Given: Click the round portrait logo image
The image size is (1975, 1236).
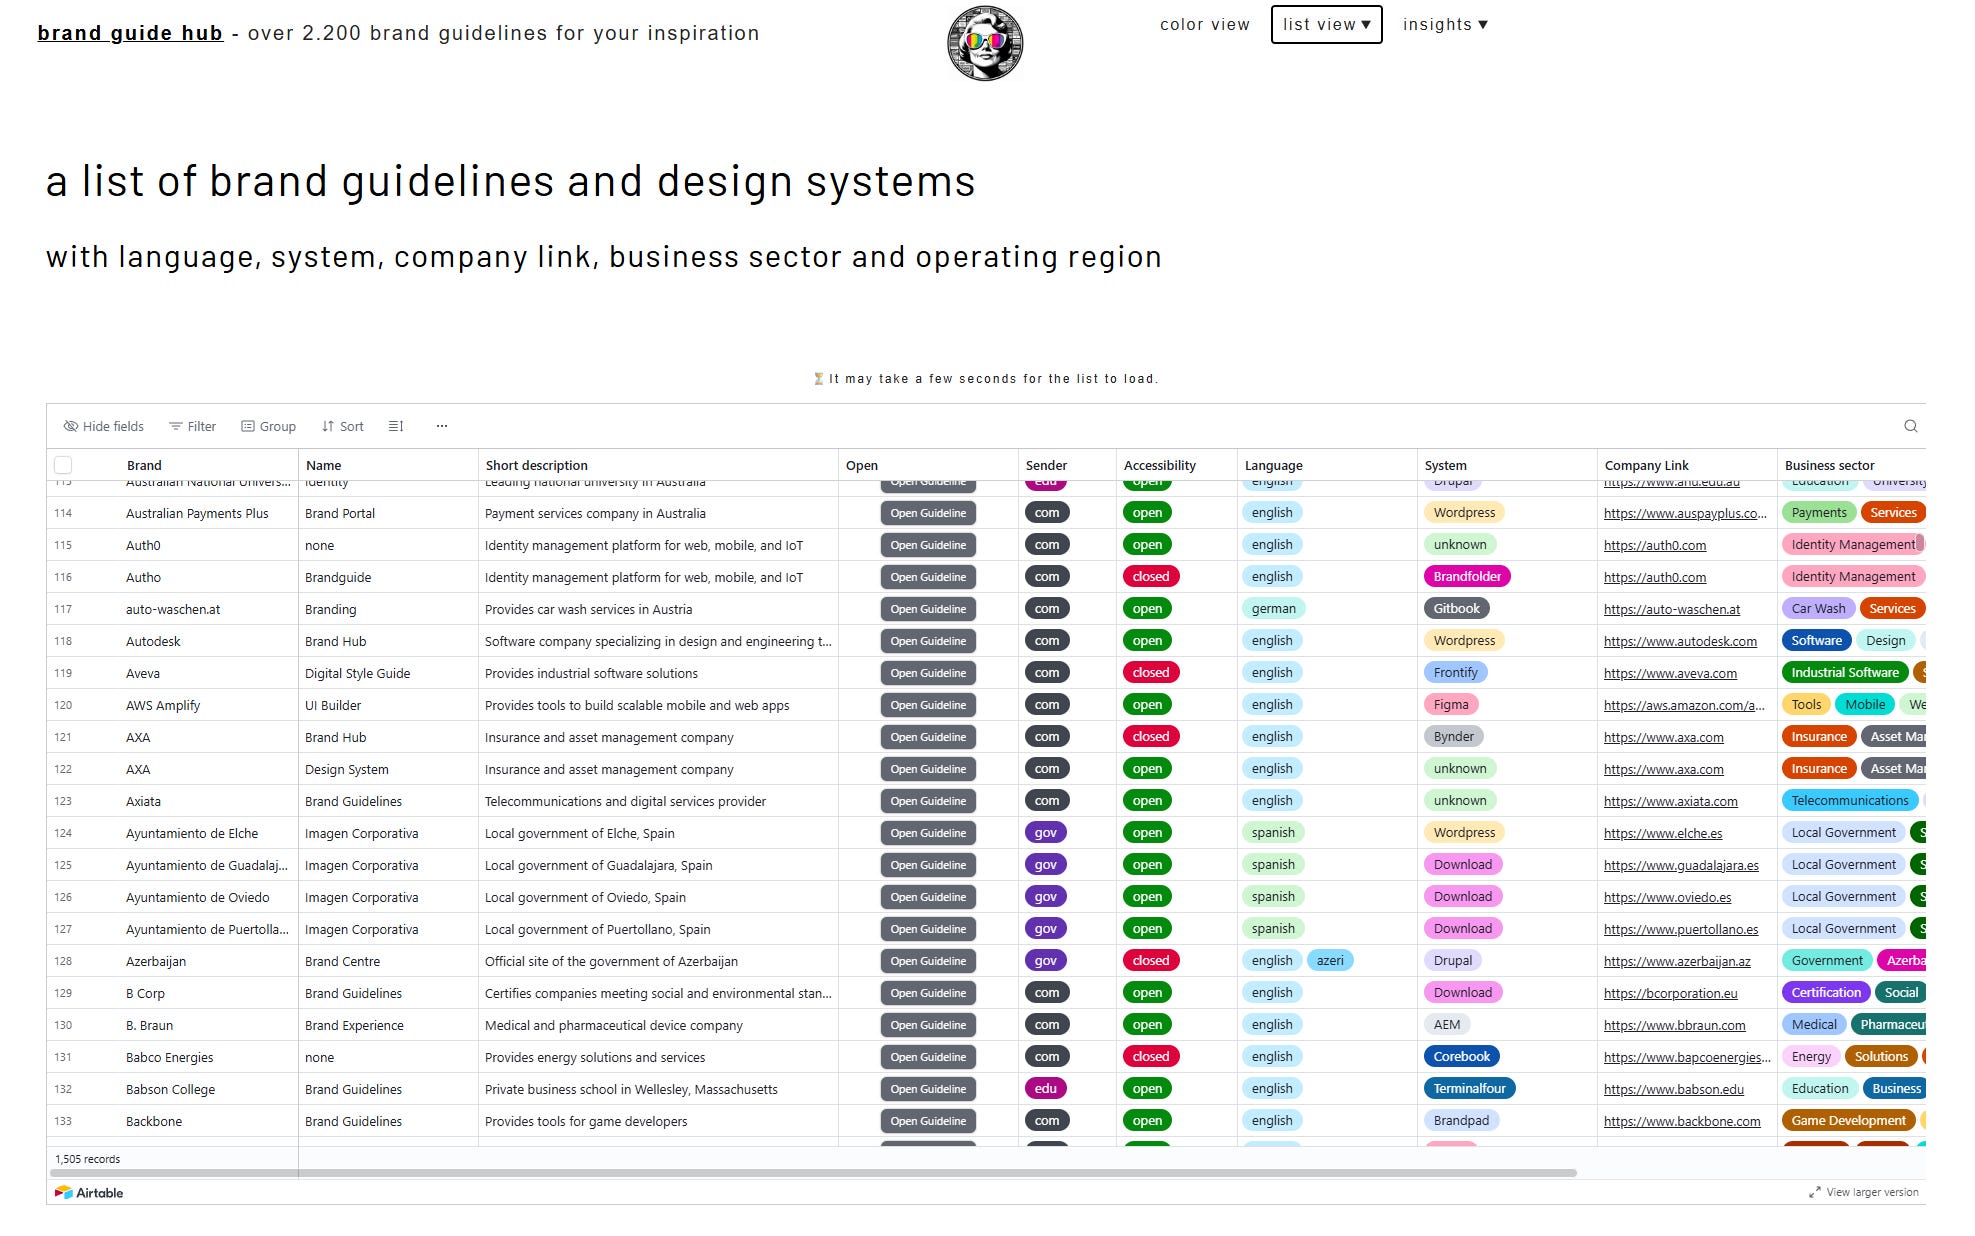Looking at the screenshot, I should (x=985, y=43).
